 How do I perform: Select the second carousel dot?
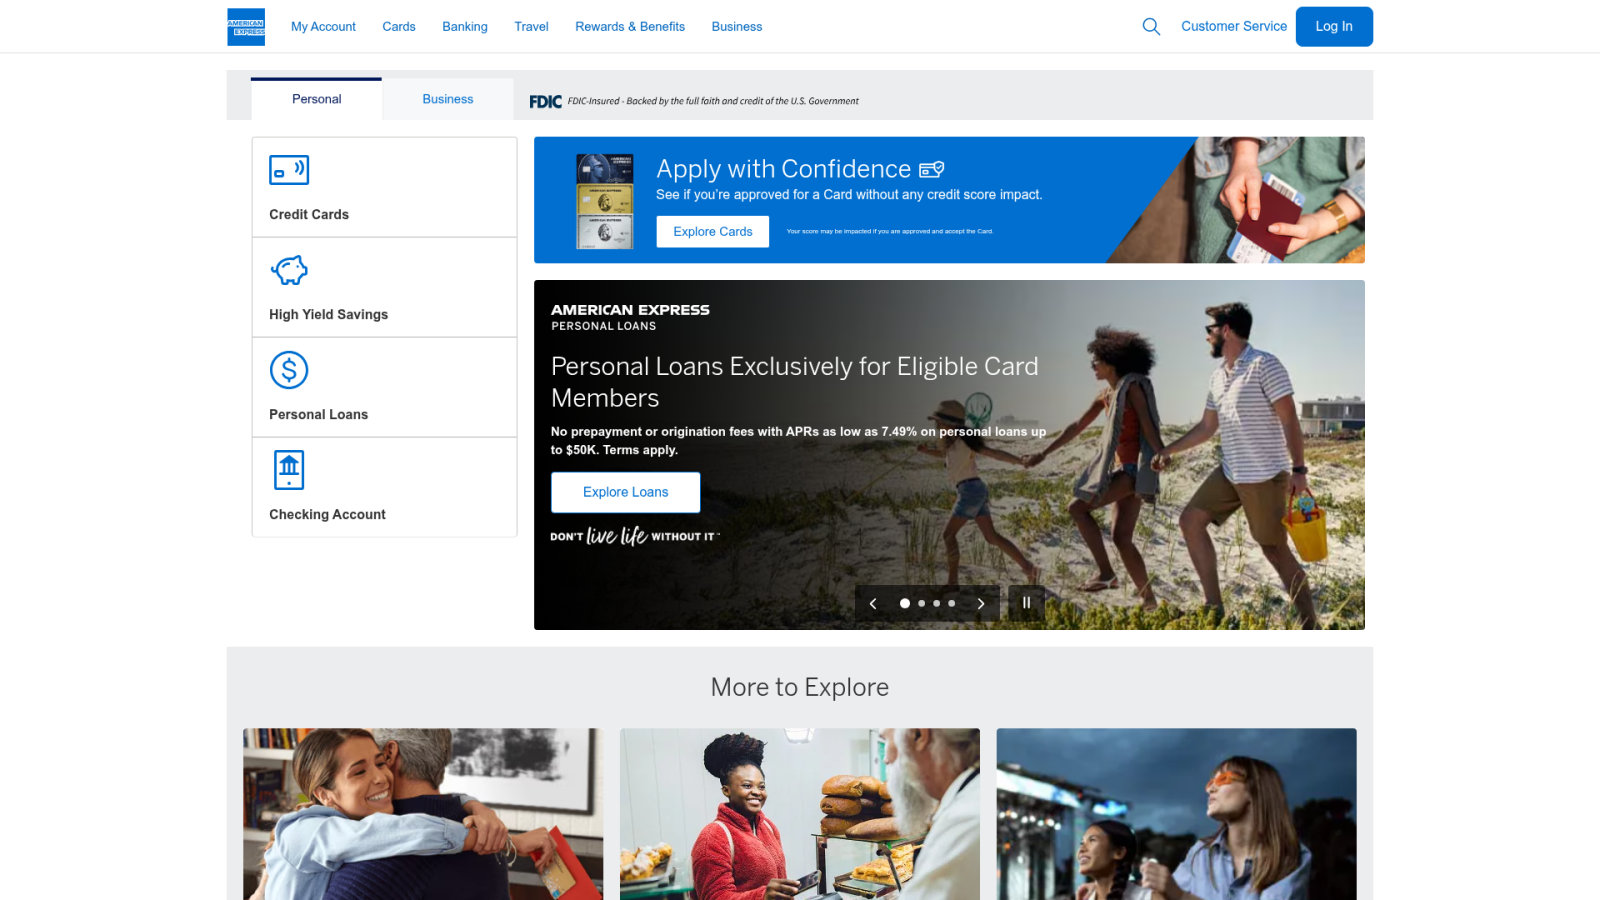pos(921,604)
